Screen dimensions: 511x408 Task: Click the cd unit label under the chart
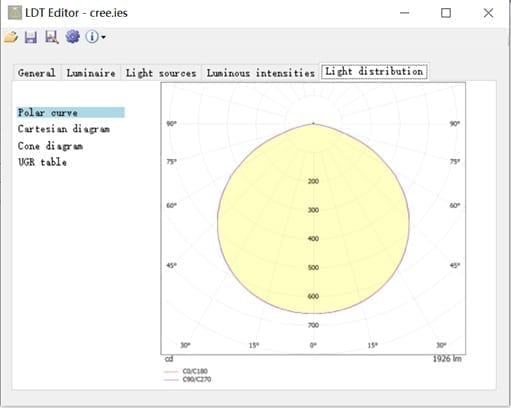point(169,359)
